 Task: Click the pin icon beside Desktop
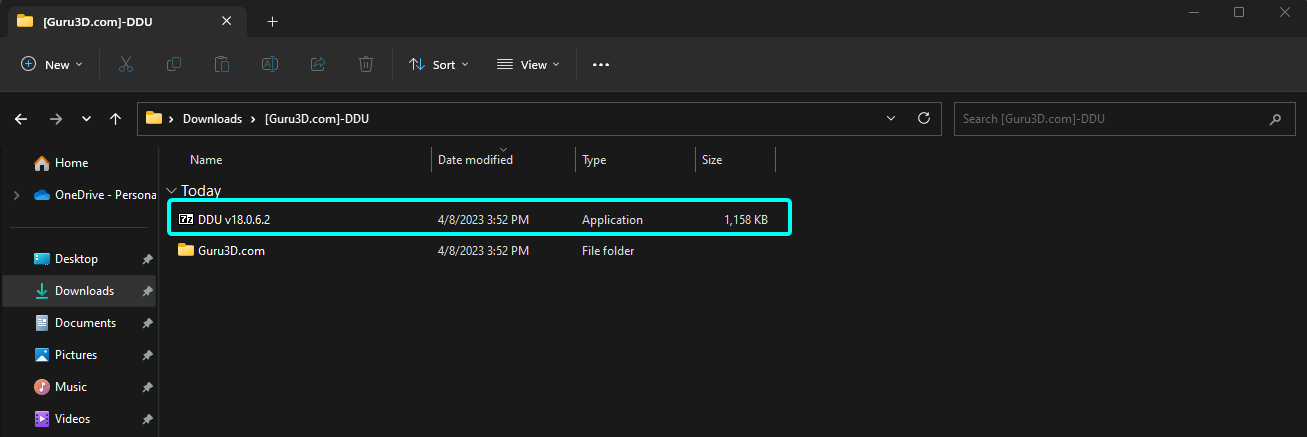(x=147, y=259)
